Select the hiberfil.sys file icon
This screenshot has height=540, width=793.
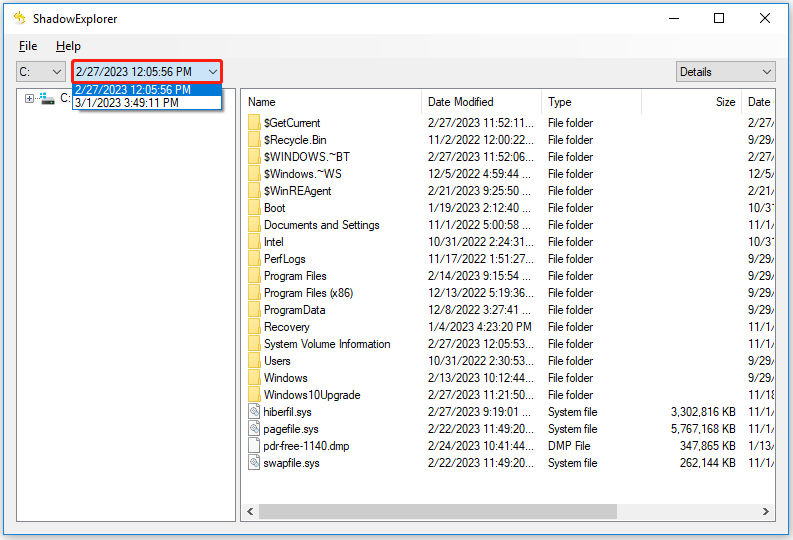coord(254,412)
